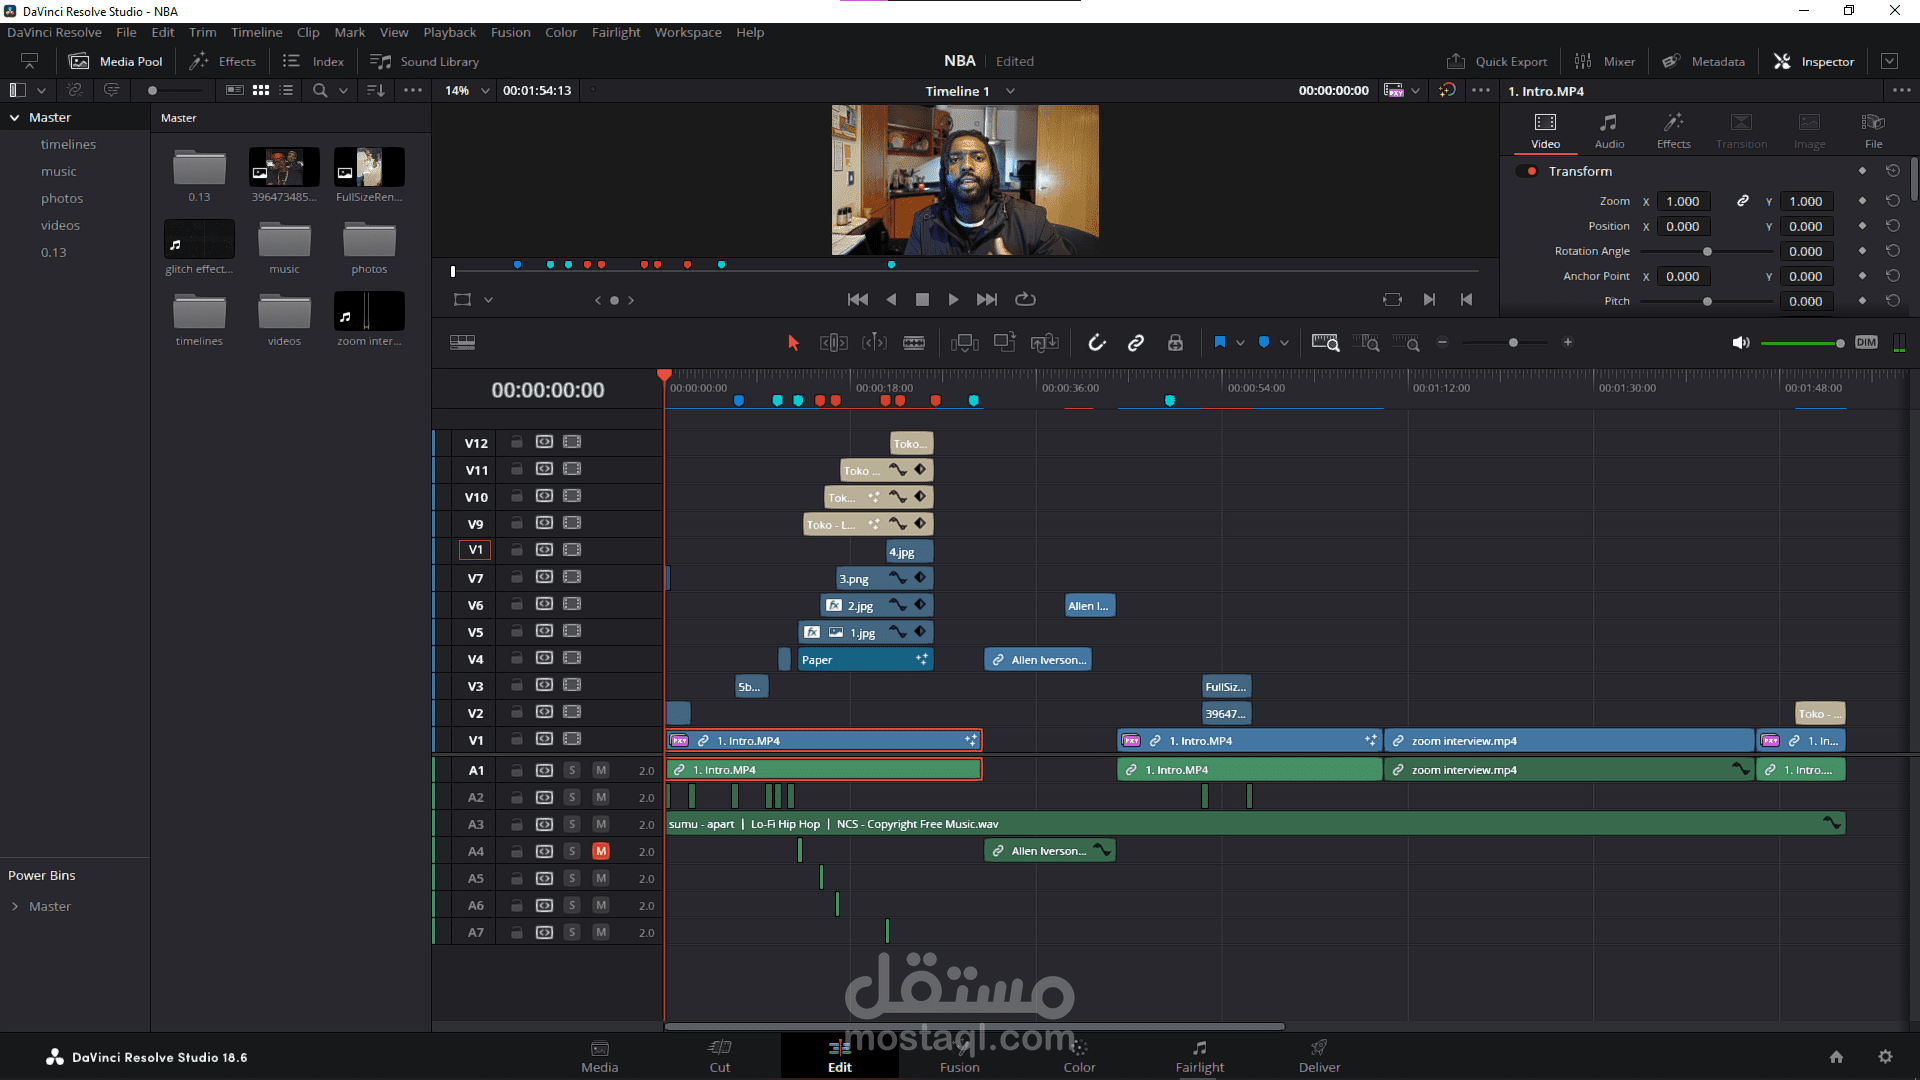Viewport: 1920px width, 1080px height.
Task: Toggle the Transform enable switch
Action: click(x=1528, y=171)
